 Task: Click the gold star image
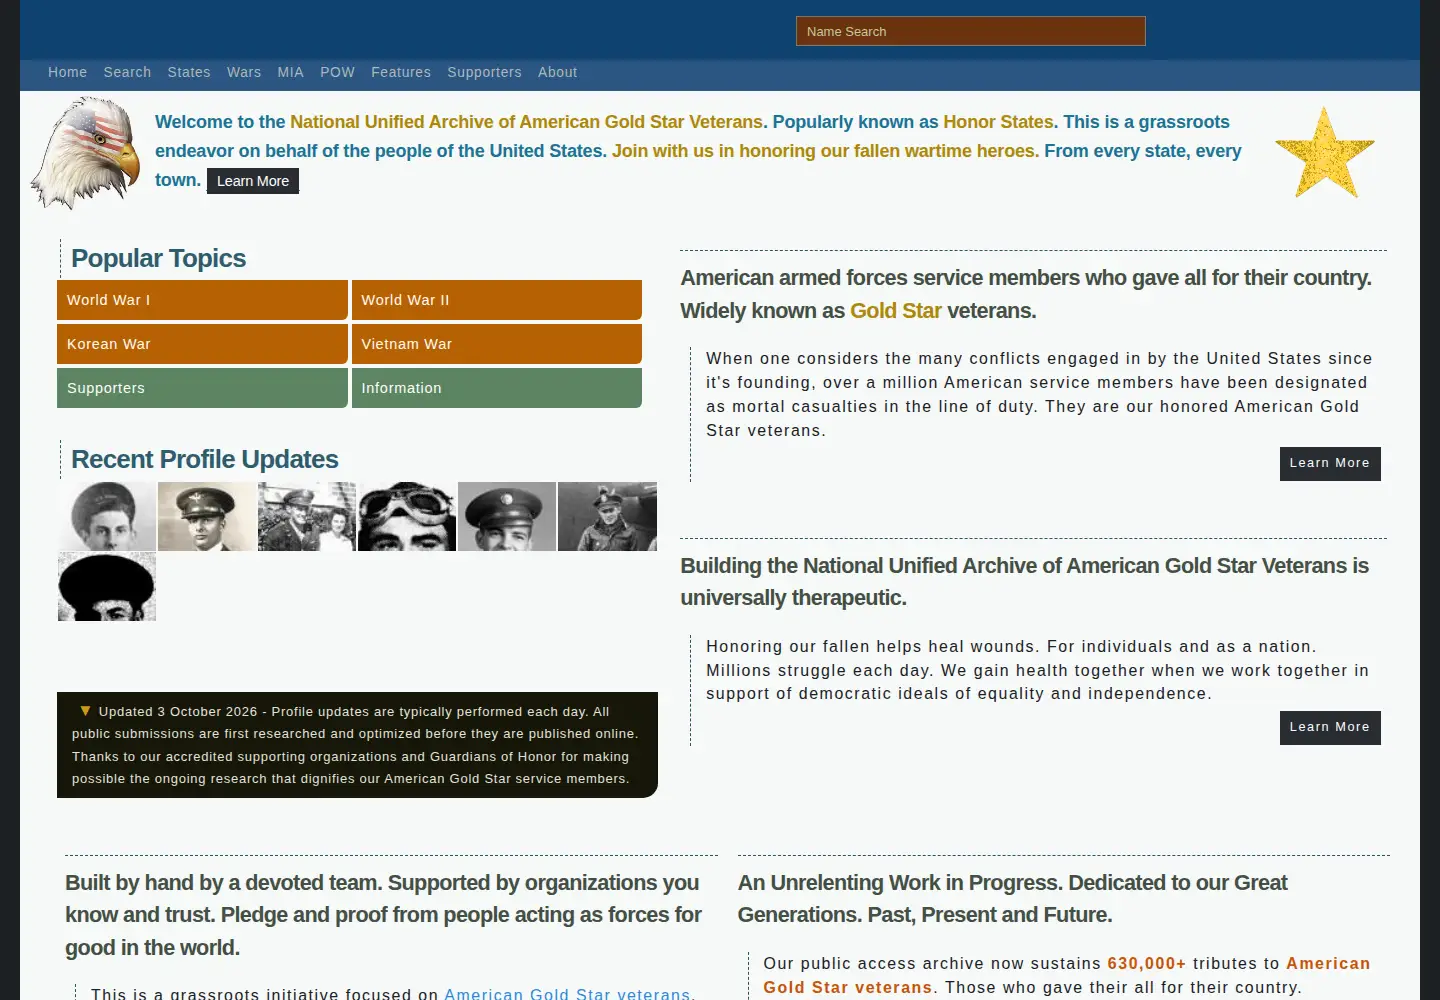tap(1325, 153)
